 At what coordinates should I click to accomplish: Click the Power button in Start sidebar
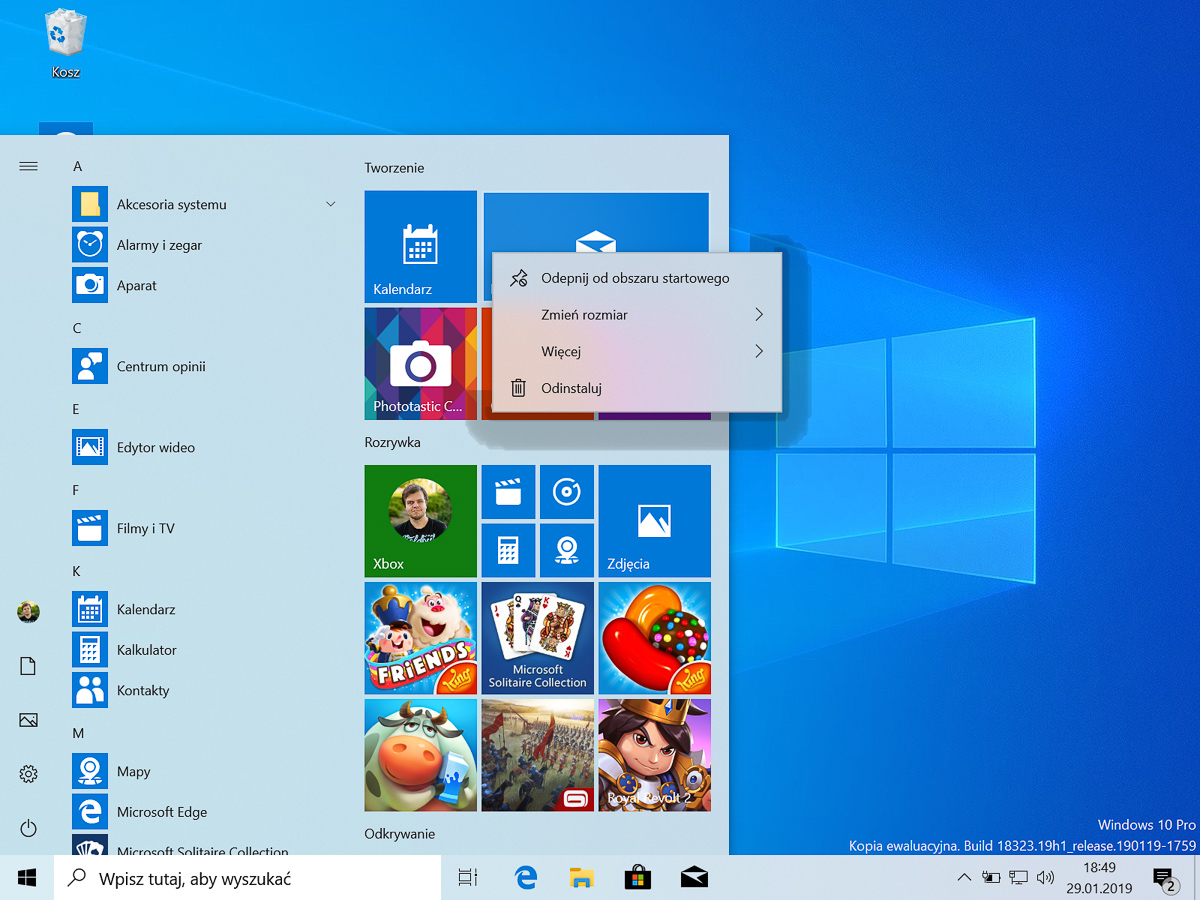coord(28,828)
